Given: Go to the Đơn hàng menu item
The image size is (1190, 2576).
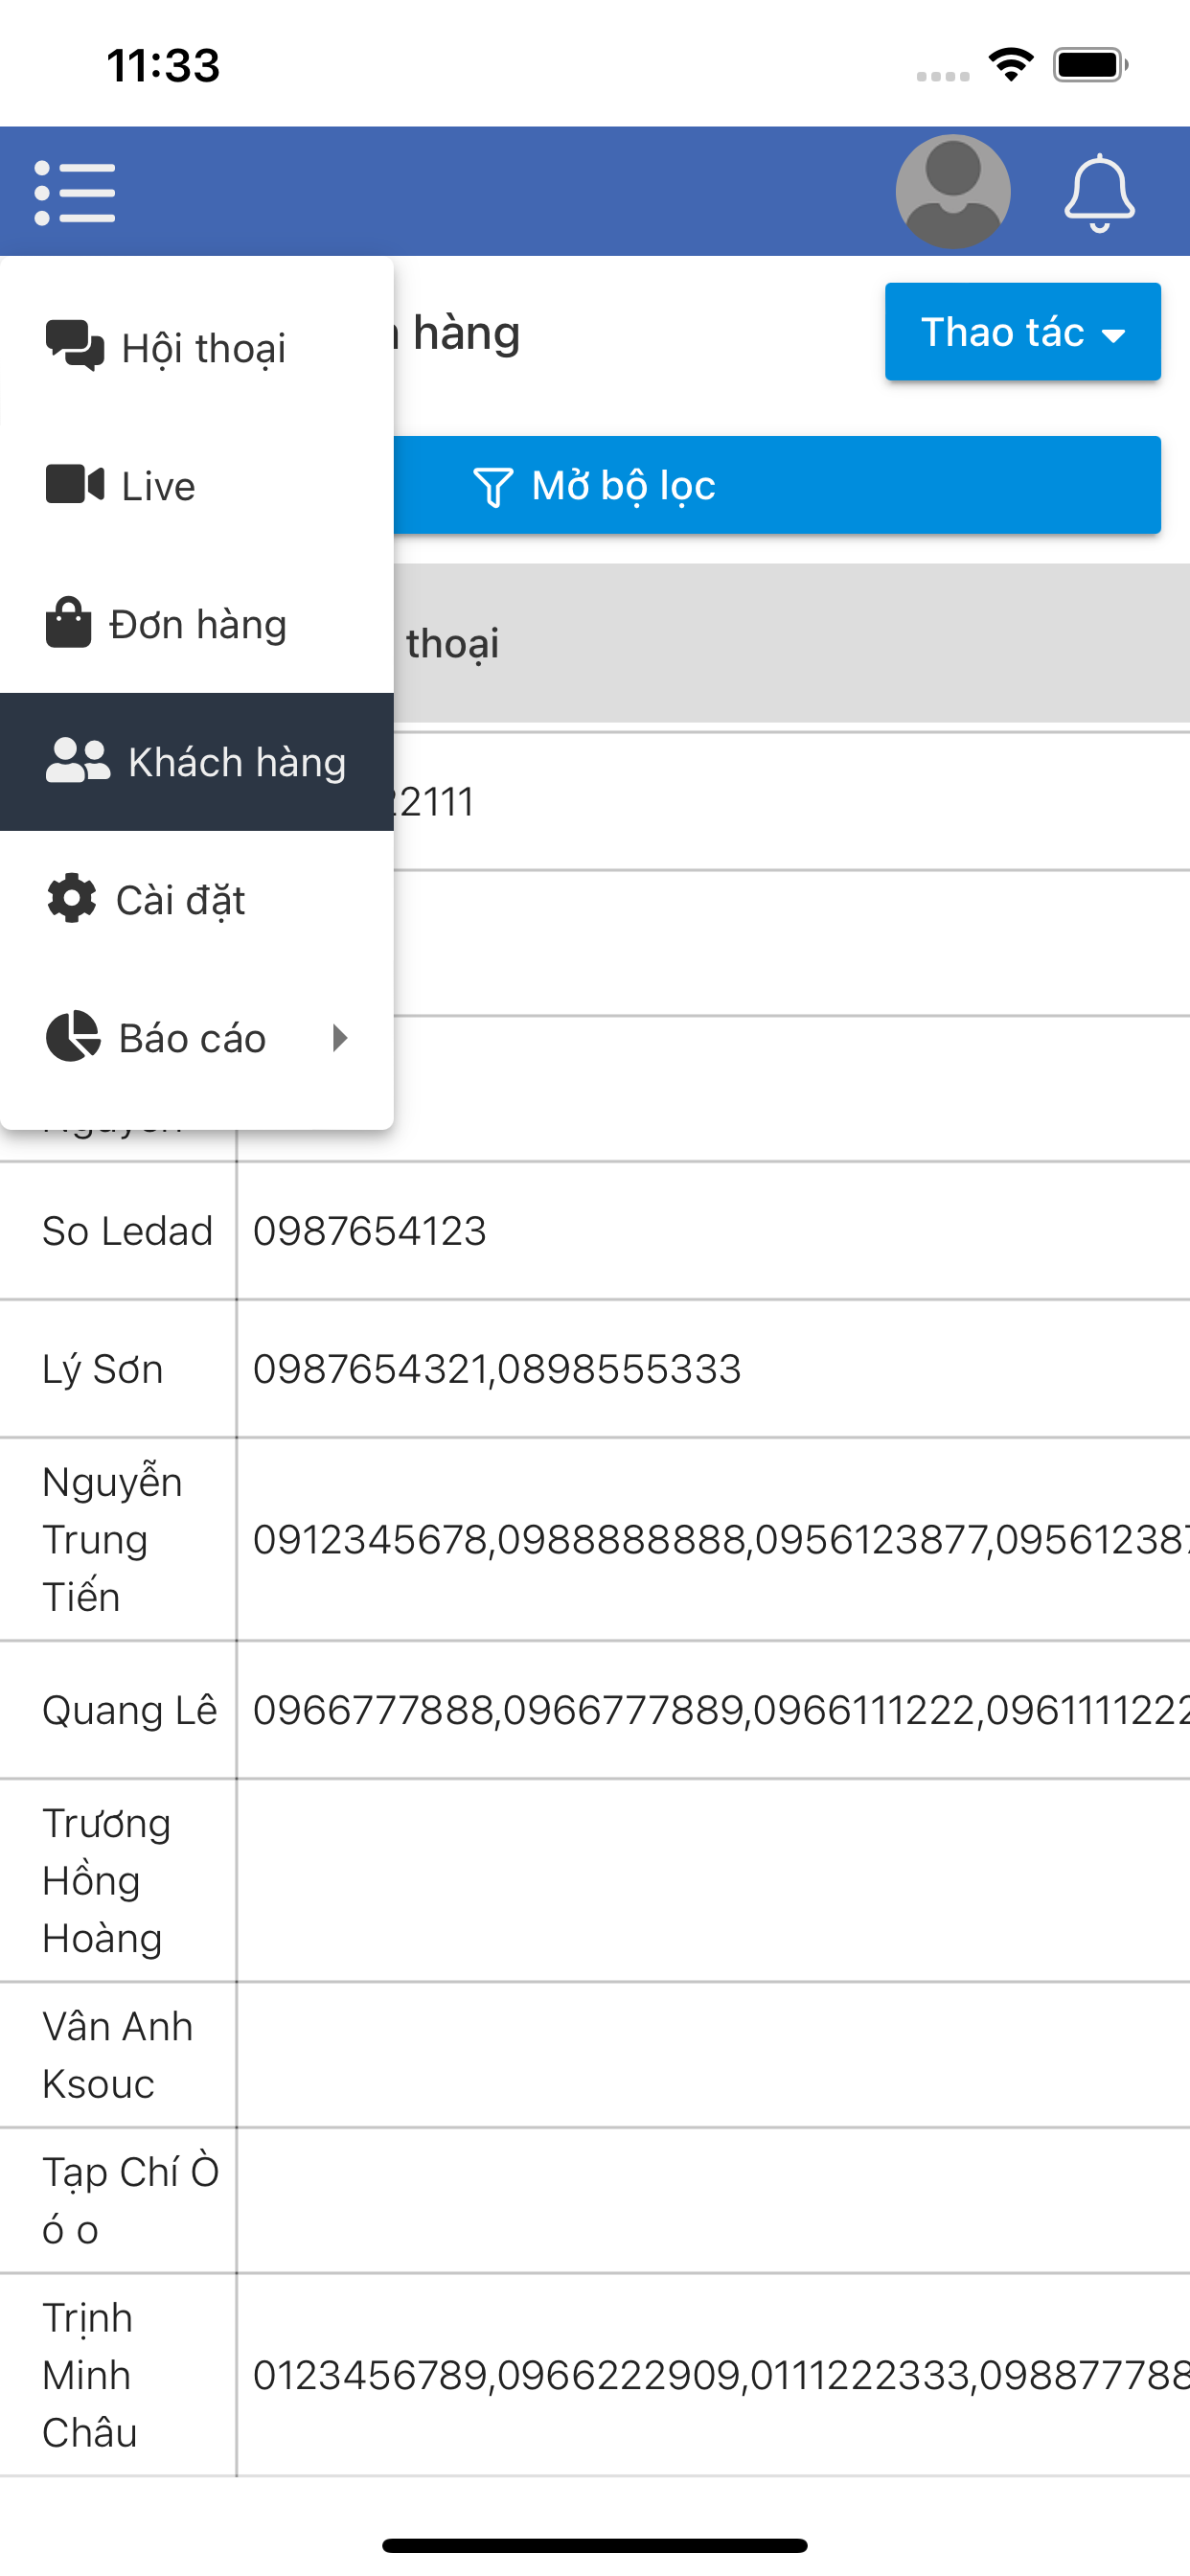Looking at the screenshot, I should coord(197,623).
